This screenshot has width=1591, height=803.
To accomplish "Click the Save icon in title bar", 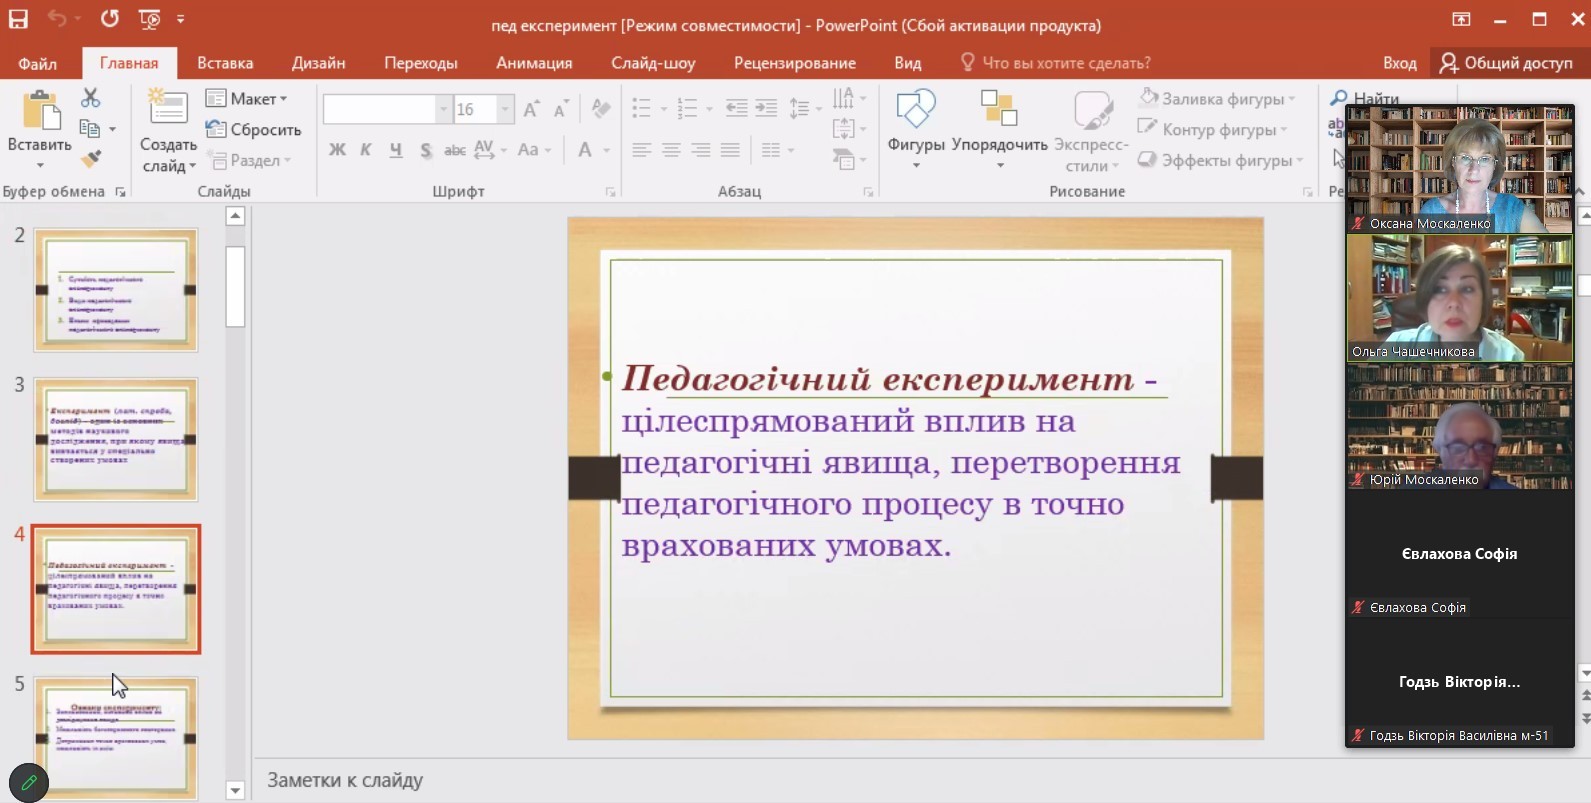I will pyautogui.click(x=18, y=19).
